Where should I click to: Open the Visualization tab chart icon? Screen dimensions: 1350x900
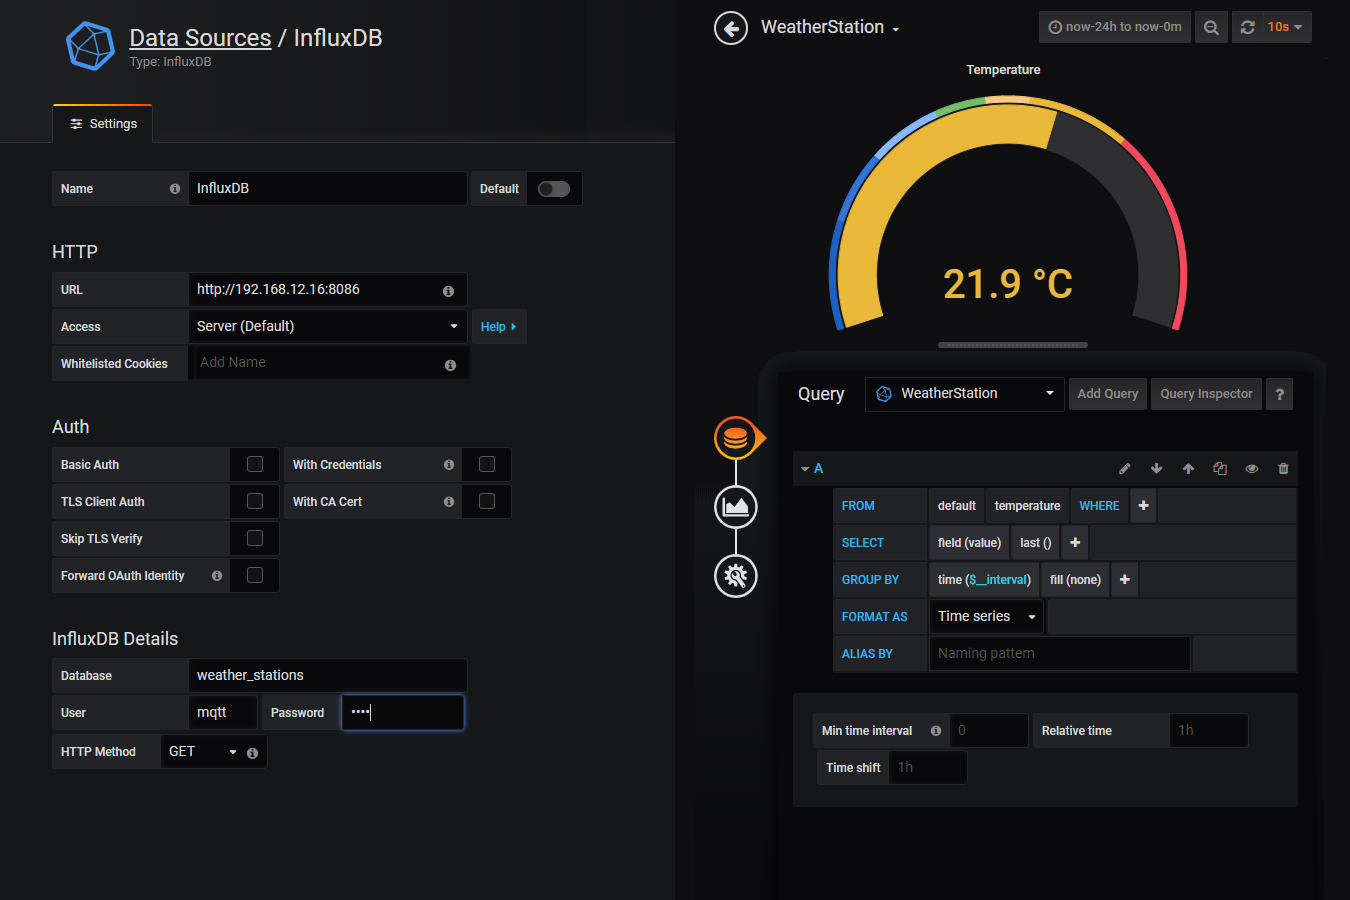coord(736,507)
